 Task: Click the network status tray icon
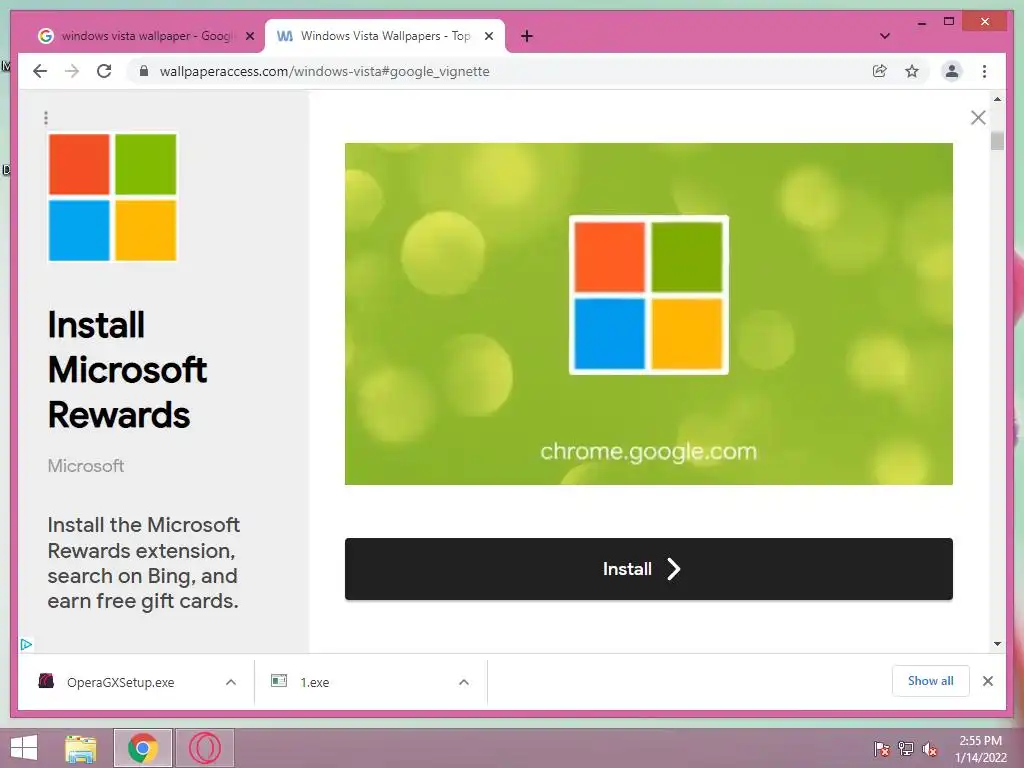(x=906, y=748)
